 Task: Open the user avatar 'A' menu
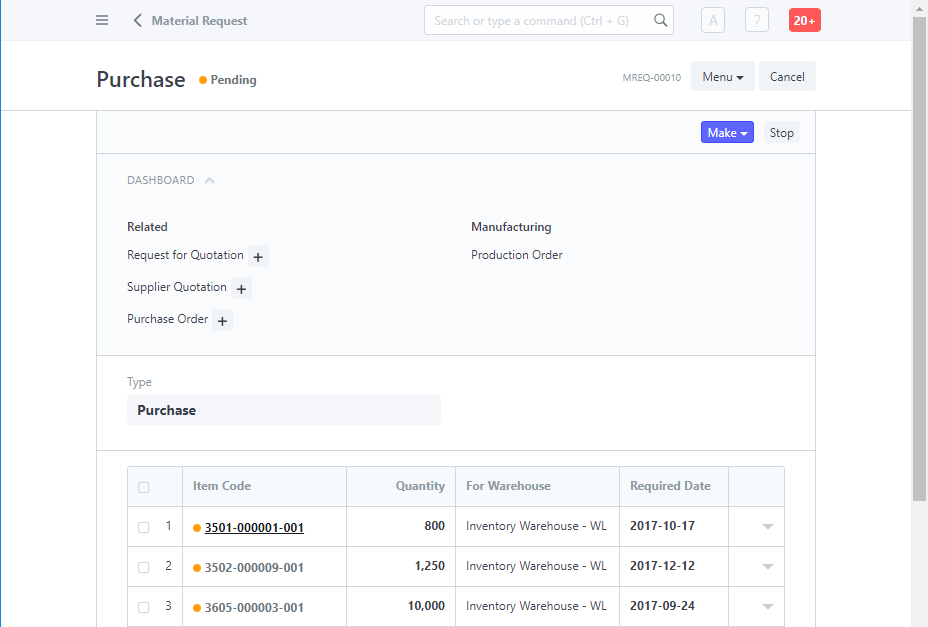(713, 21)
